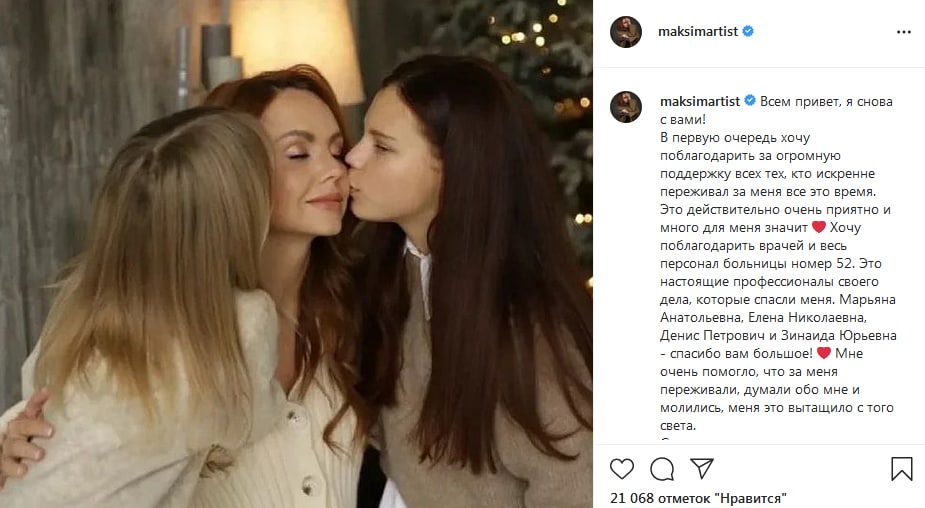Screen dimensions: 925x508
Task: Click the verified badge in the caption
Action: (750, 101)
